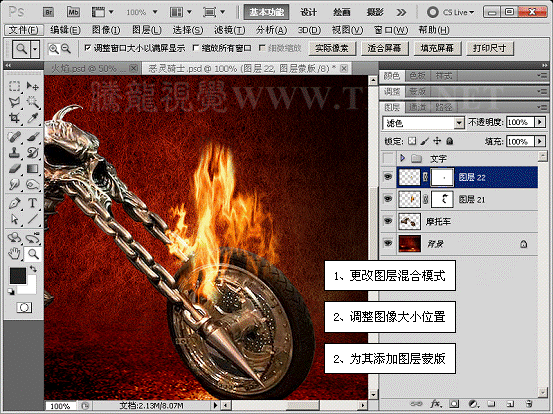This screenshot has height=414, width=553.
Task: Click the 打印尺寸 button
Action: [490, 48]
